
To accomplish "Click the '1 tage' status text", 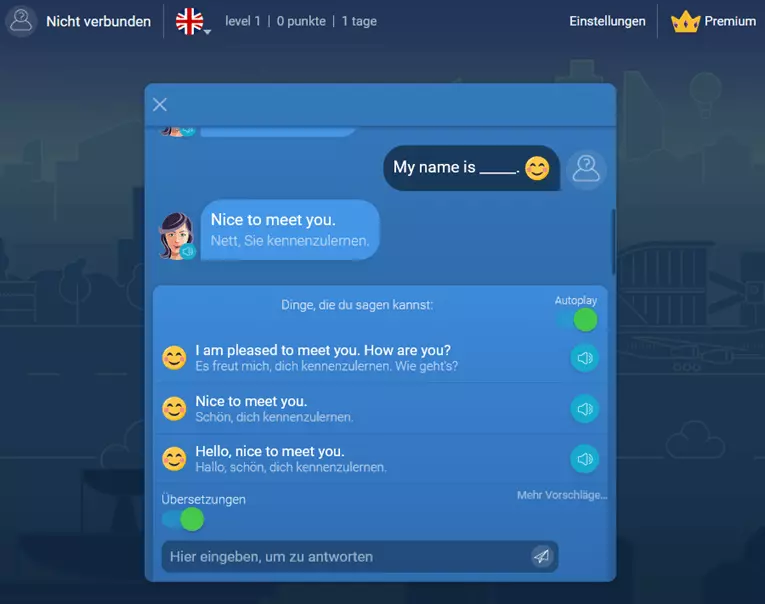I will [x=359, y=21].
